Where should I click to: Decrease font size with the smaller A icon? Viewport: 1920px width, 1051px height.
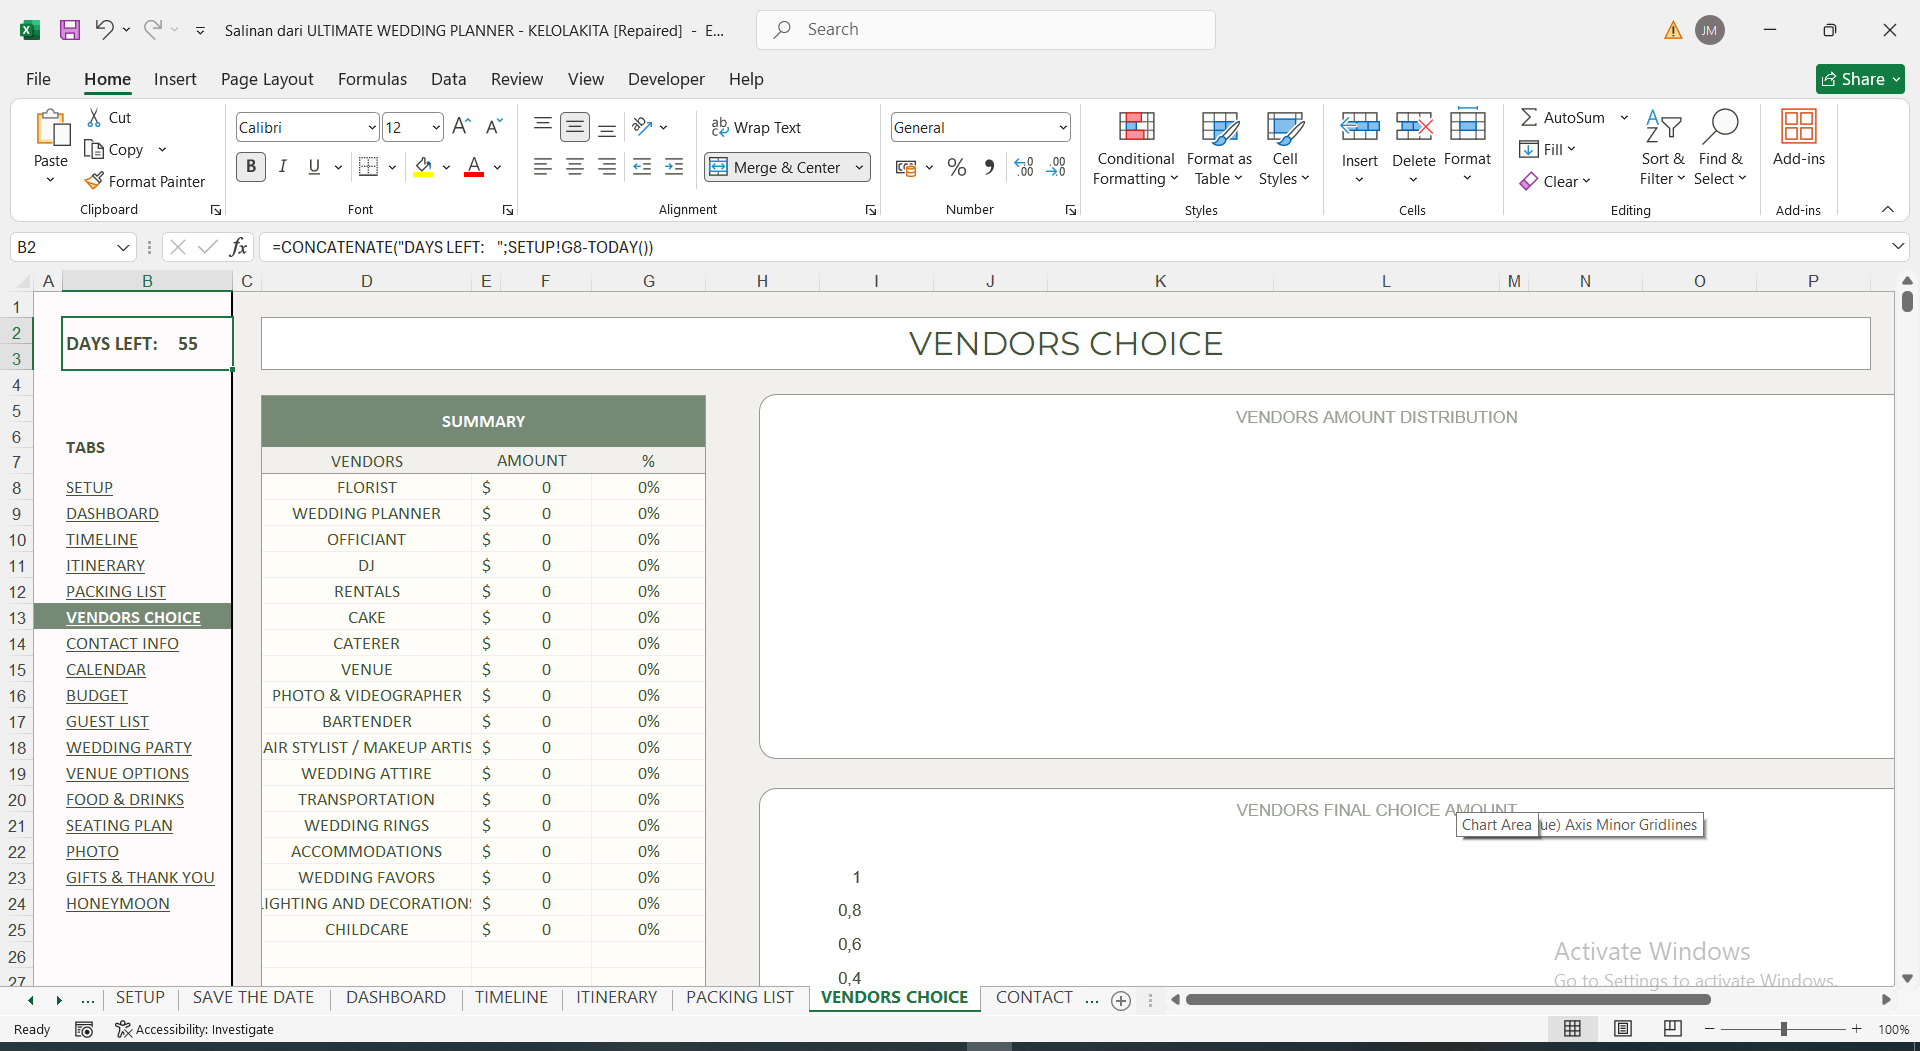(x=494, y=127)
